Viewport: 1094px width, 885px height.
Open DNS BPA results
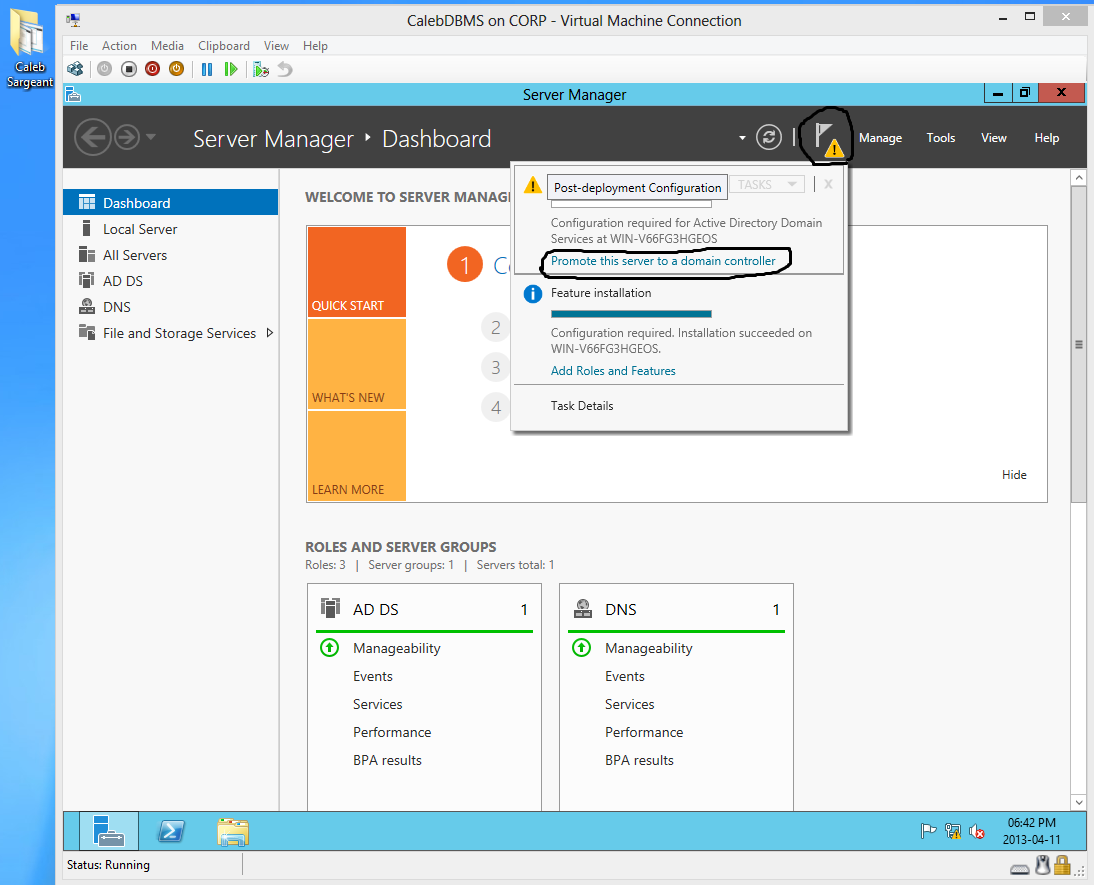pos(639,760)
